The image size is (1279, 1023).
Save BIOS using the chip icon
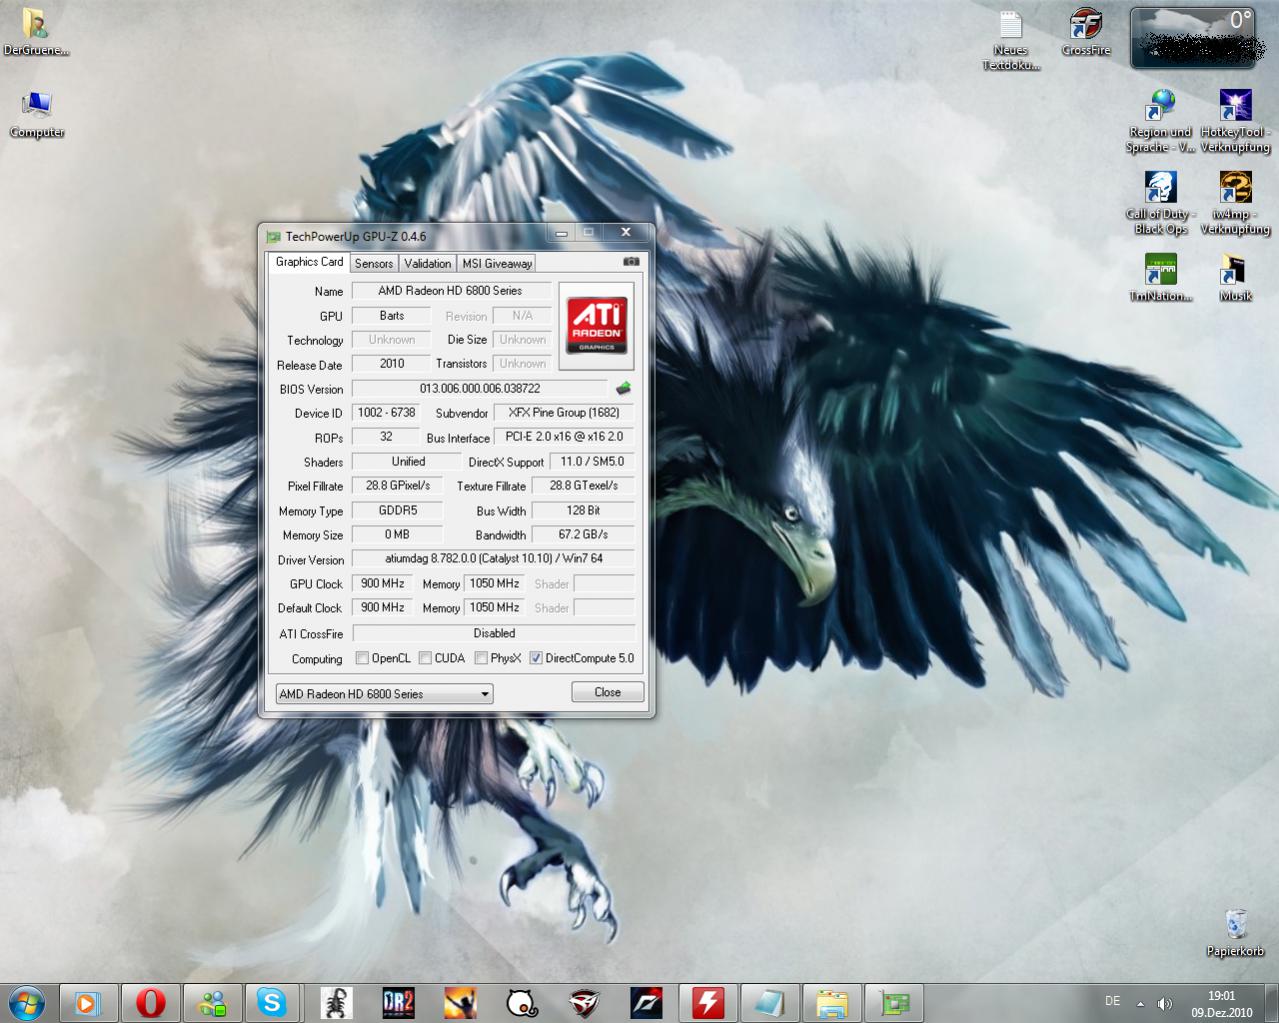(x=623, y=389)
